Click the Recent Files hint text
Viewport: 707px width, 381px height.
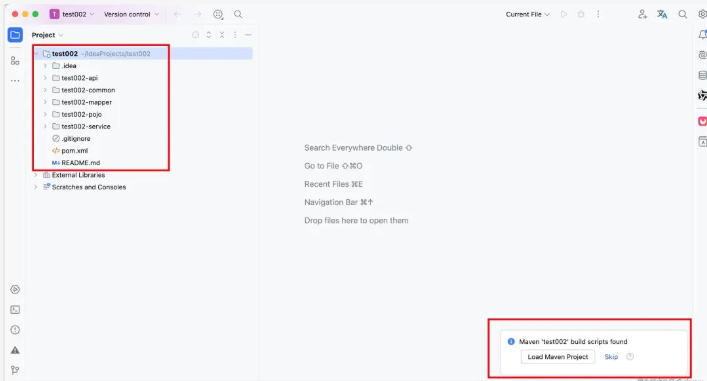click(333, 184)
